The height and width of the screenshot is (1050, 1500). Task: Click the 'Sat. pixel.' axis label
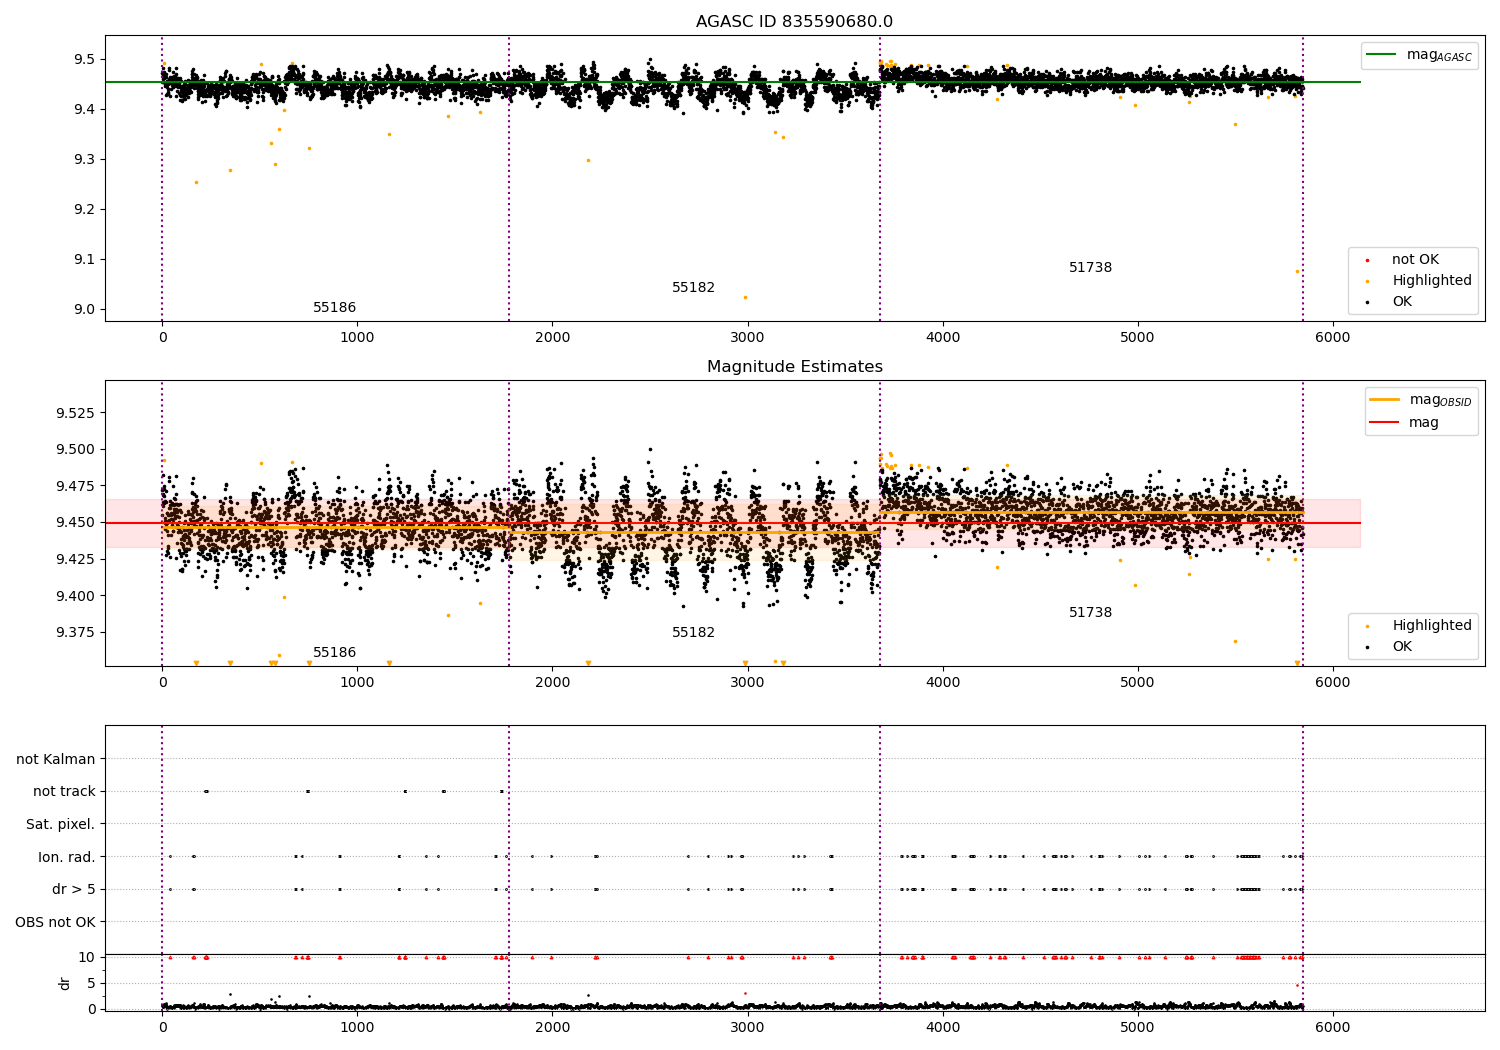pos(60,825)
